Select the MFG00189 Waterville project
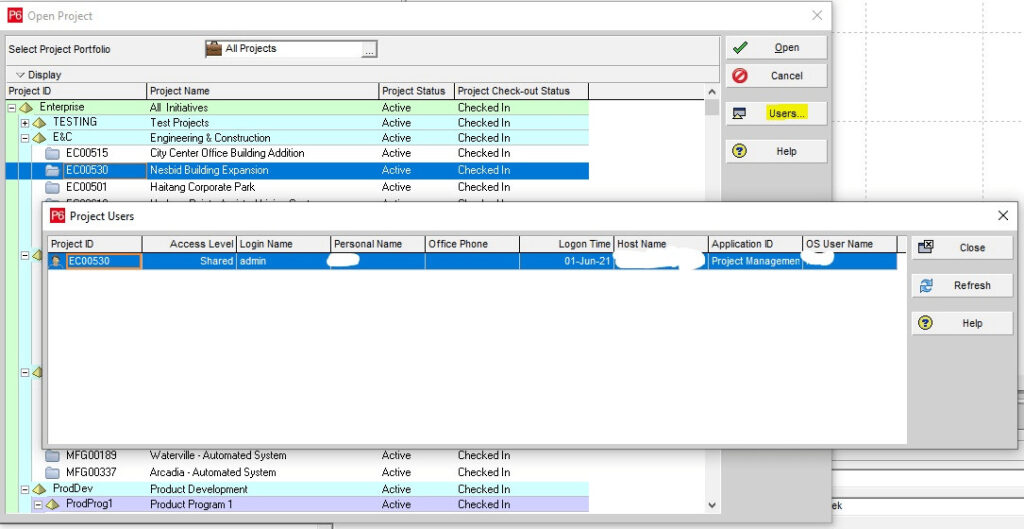Viewport: 1024px width, 529px height. [297, 456]
